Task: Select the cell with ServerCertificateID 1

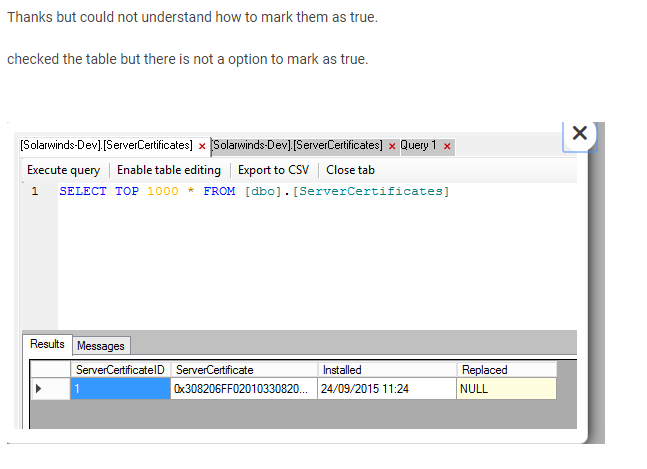Action: point(120,389)
